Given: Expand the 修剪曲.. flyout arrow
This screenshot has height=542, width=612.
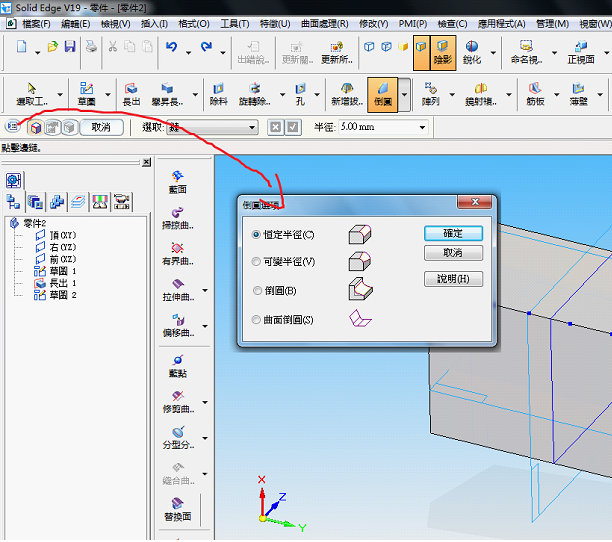Looking at the screenshot, I should (205, 403).
